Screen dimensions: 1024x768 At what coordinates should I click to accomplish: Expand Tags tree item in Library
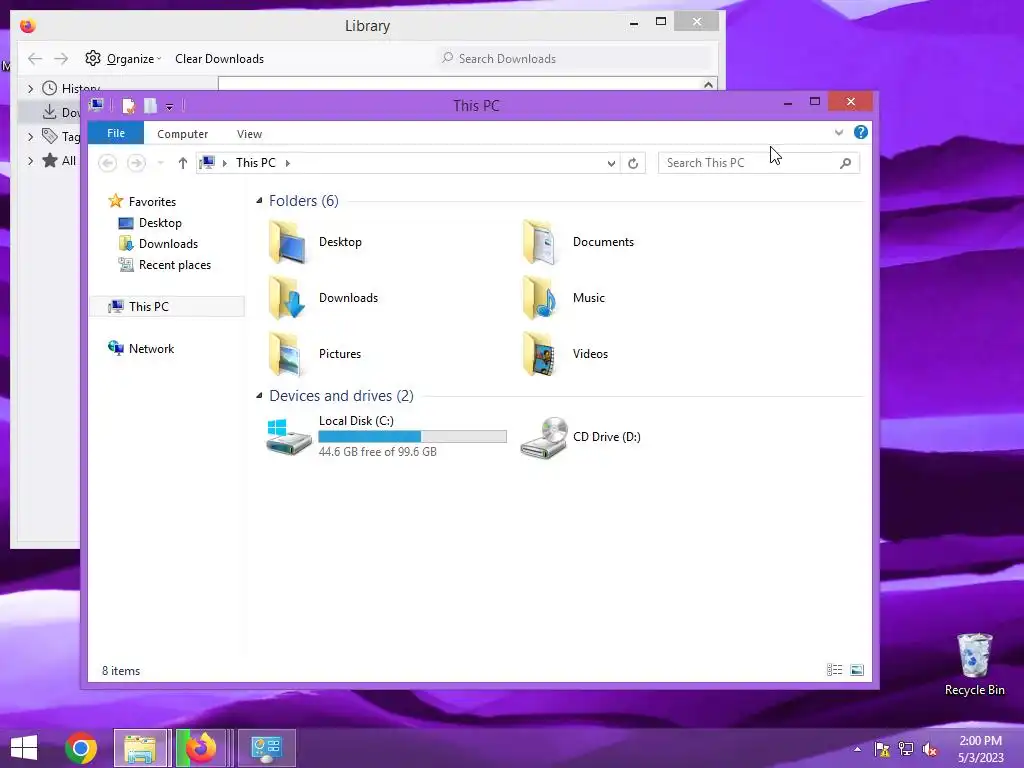30,136
